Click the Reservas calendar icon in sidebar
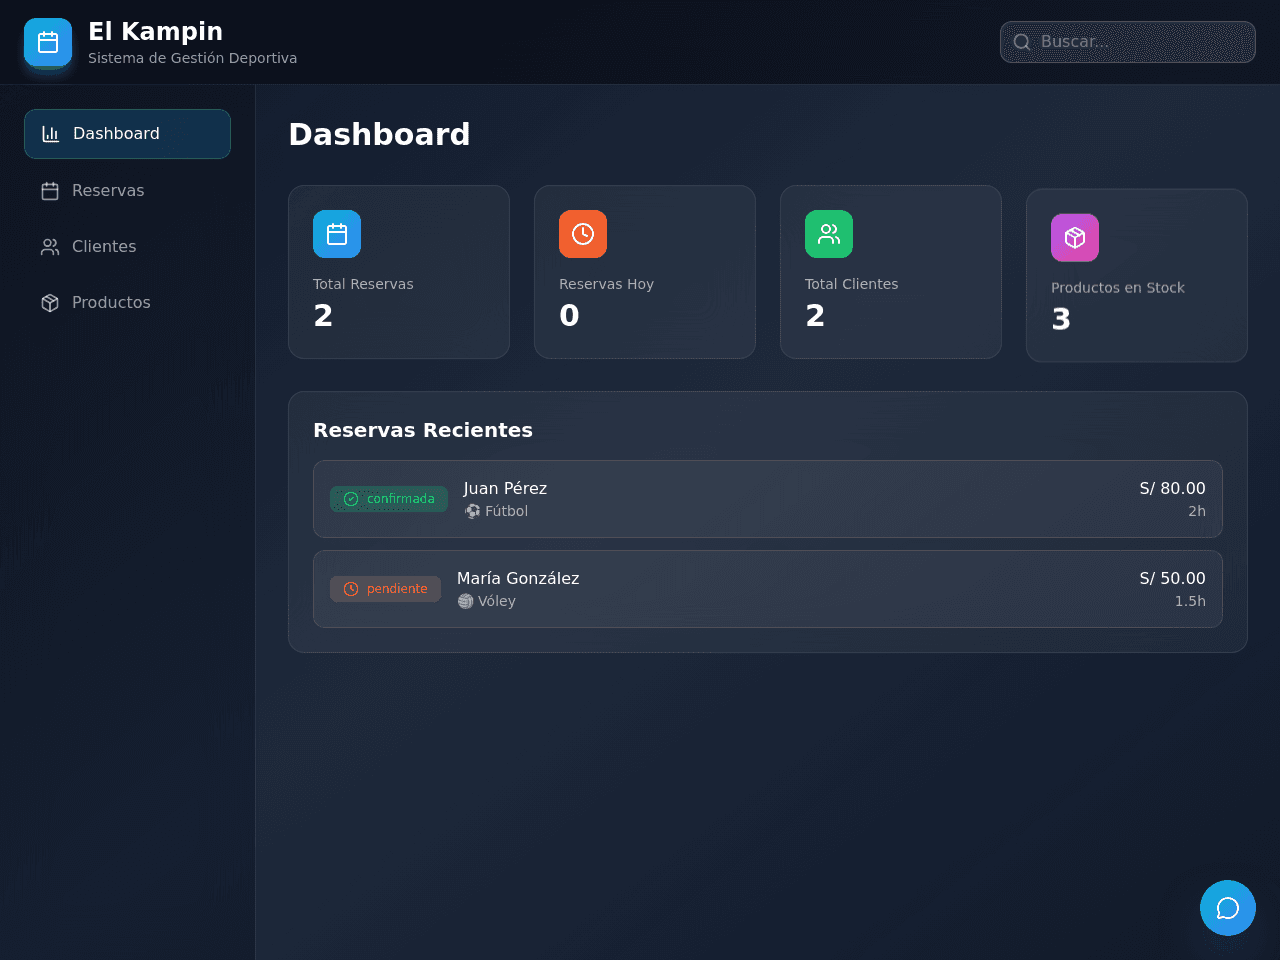Viewport: 1280px width, 960px height. point(50,191)
